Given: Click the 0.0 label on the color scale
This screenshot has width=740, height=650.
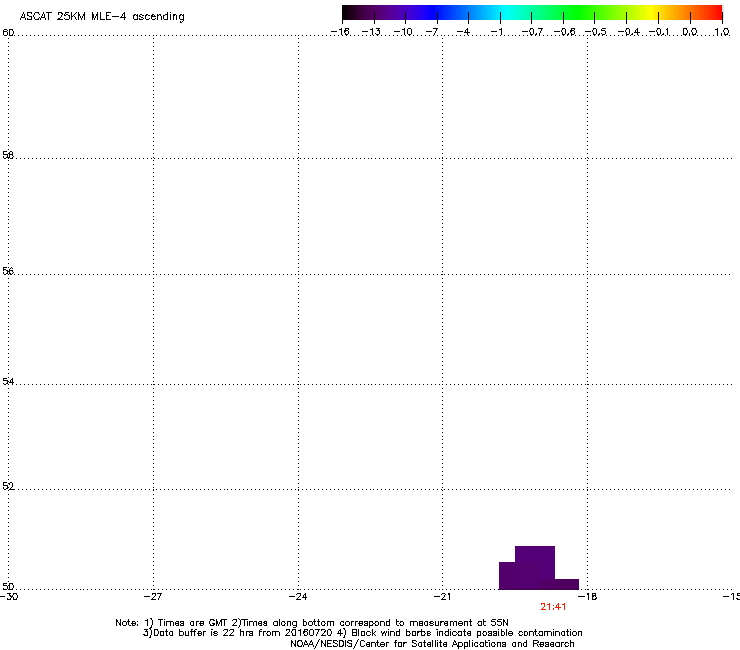Looking at the screenshot, I should tap(690, 32).
